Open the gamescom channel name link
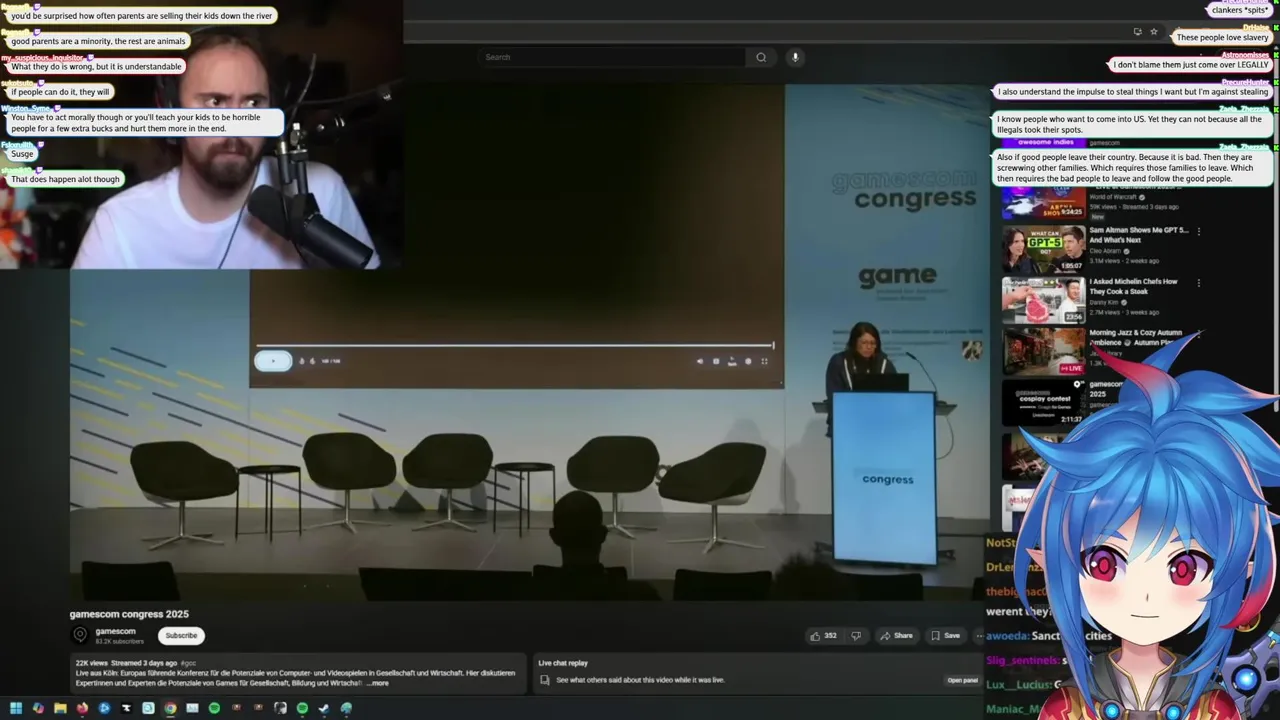The image size is (1280, 720). pos(115,631)
